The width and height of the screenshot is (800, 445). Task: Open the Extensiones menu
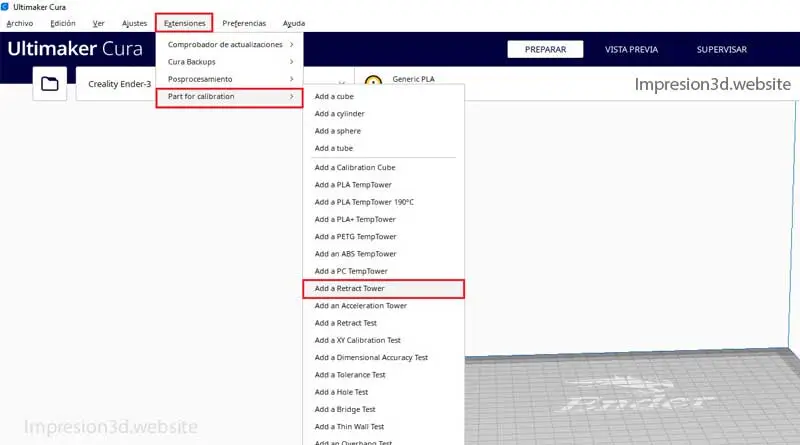click(x=184, y=23)
